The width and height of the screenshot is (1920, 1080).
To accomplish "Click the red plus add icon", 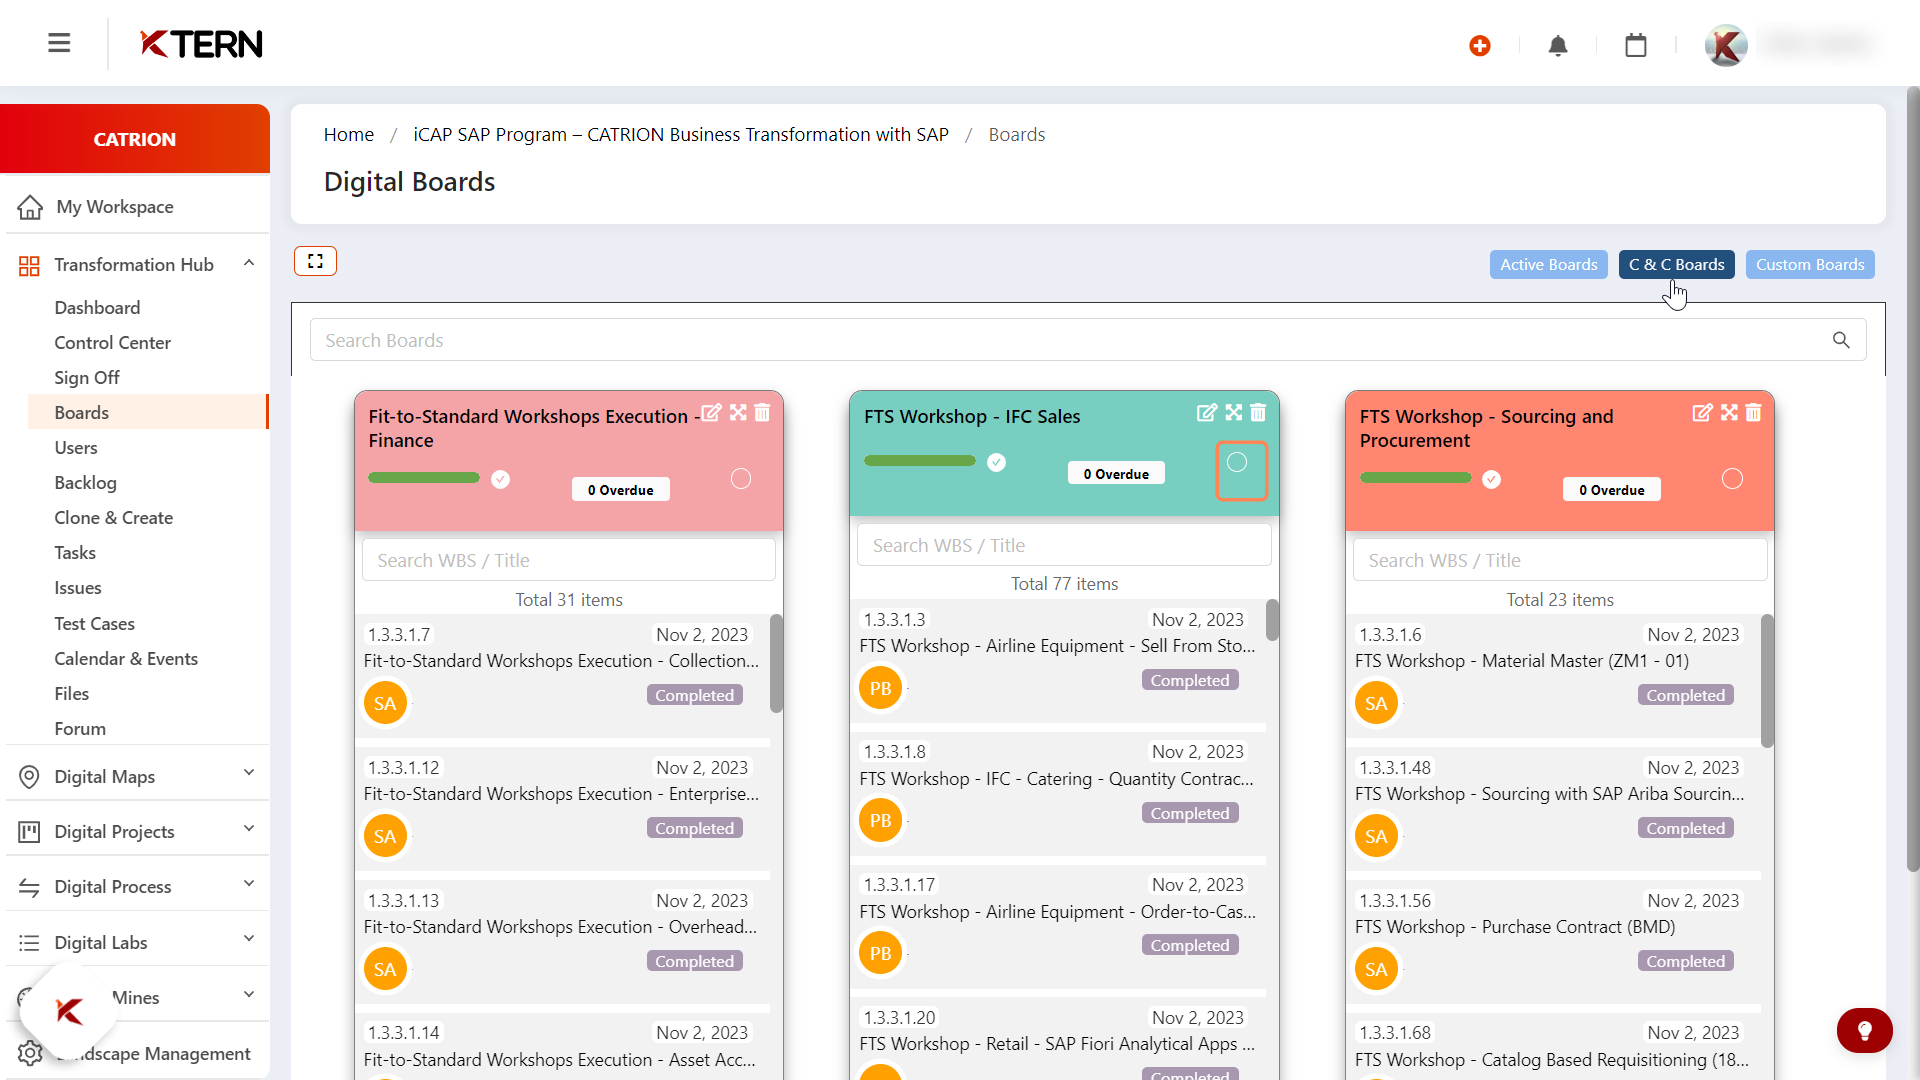I will click(1480, 45).
